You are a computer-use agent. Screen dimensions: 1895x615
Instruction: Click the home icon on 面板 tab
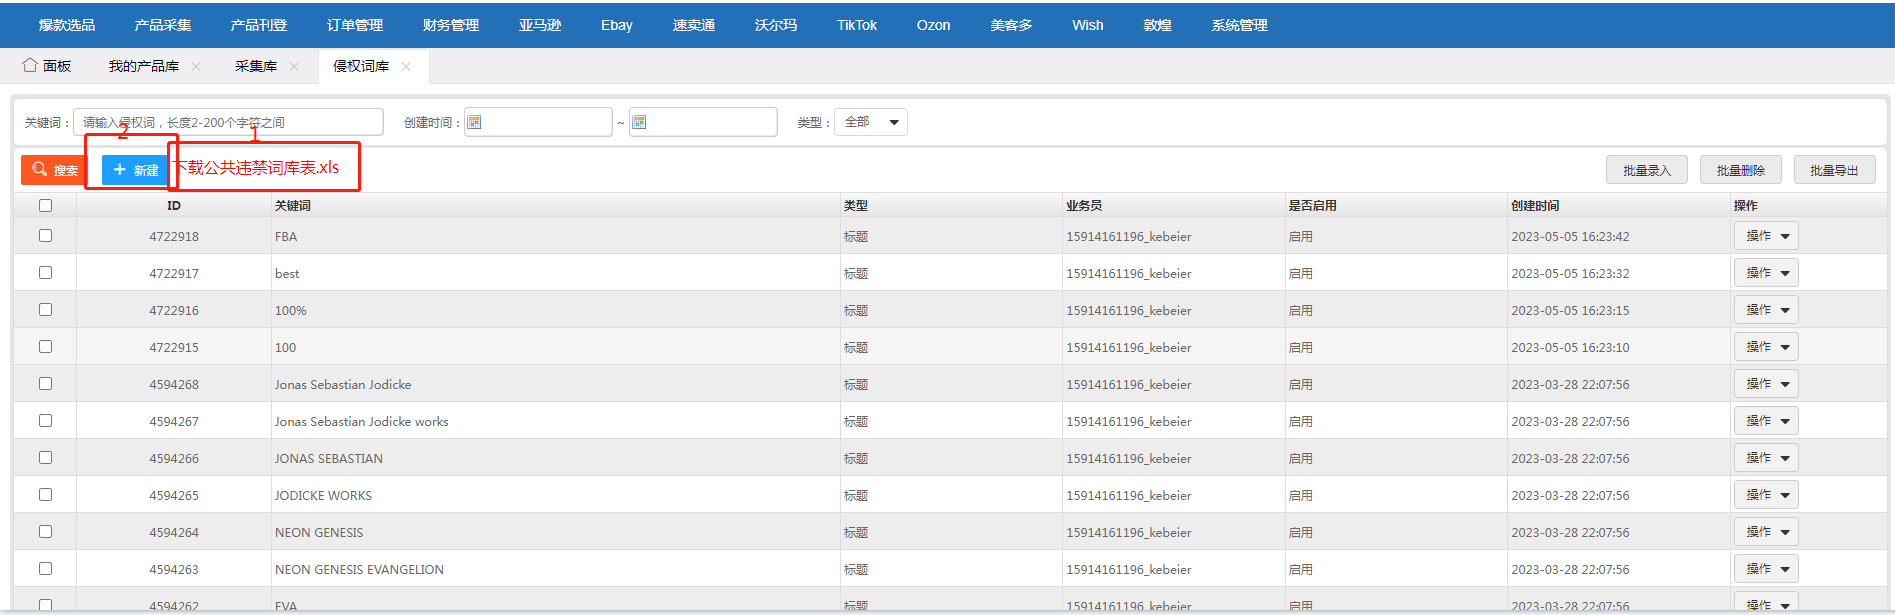click(30, 65)
